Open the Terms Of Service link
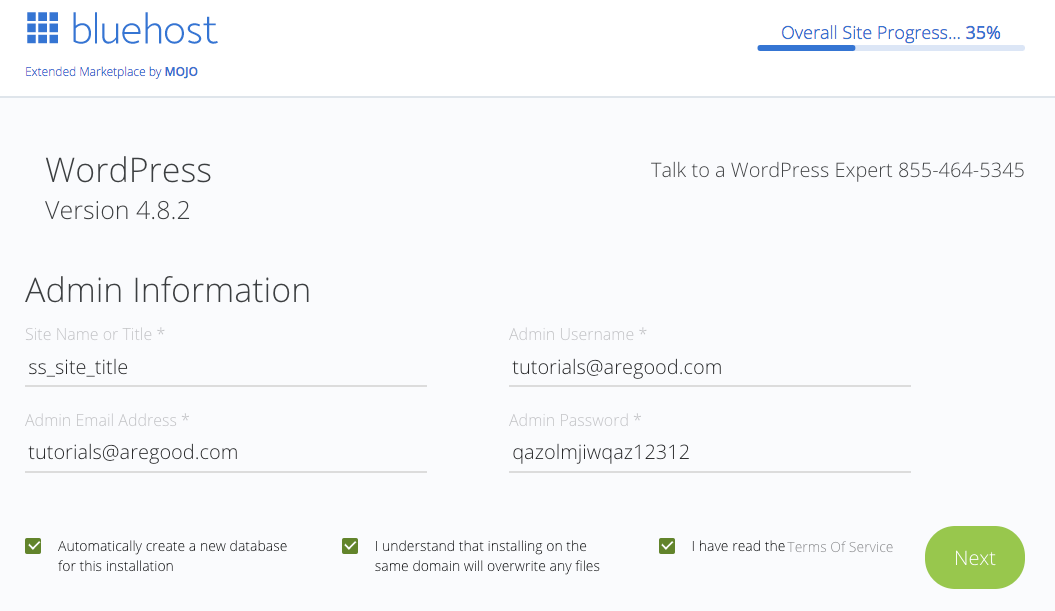Screen dimensions: 1055x611 pyautogui.click(x=840, y=547)
